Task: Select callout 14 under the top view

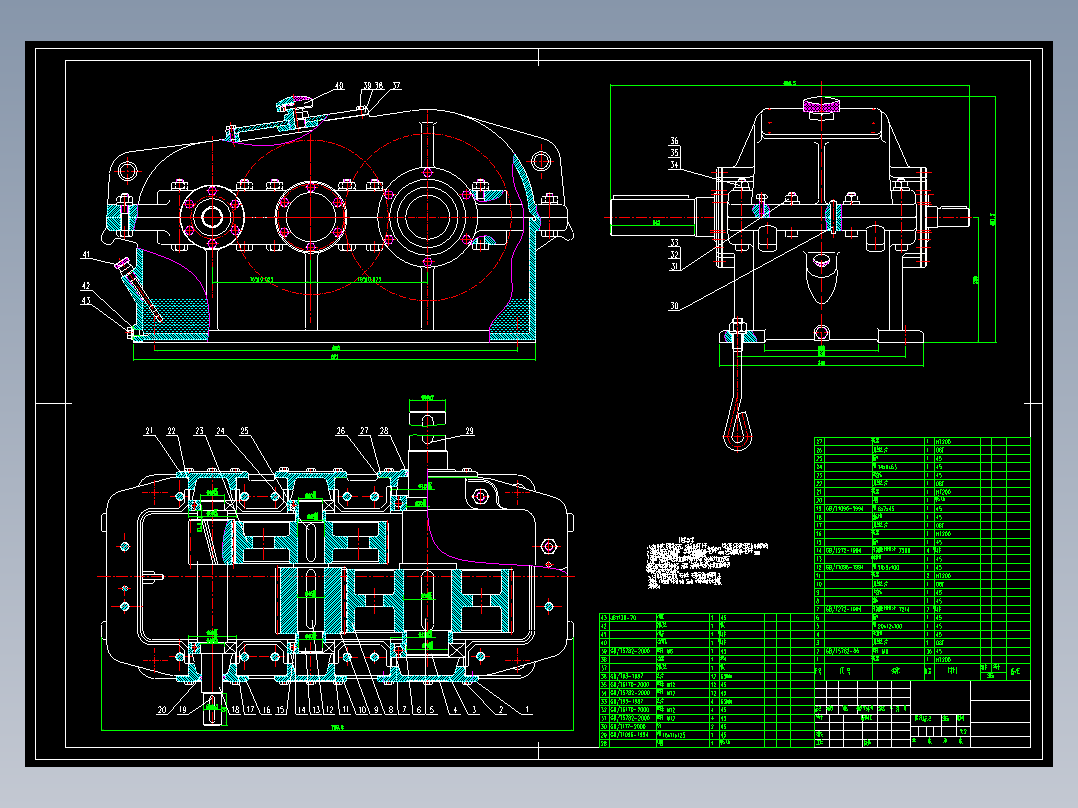Action: tap(301, 710)
